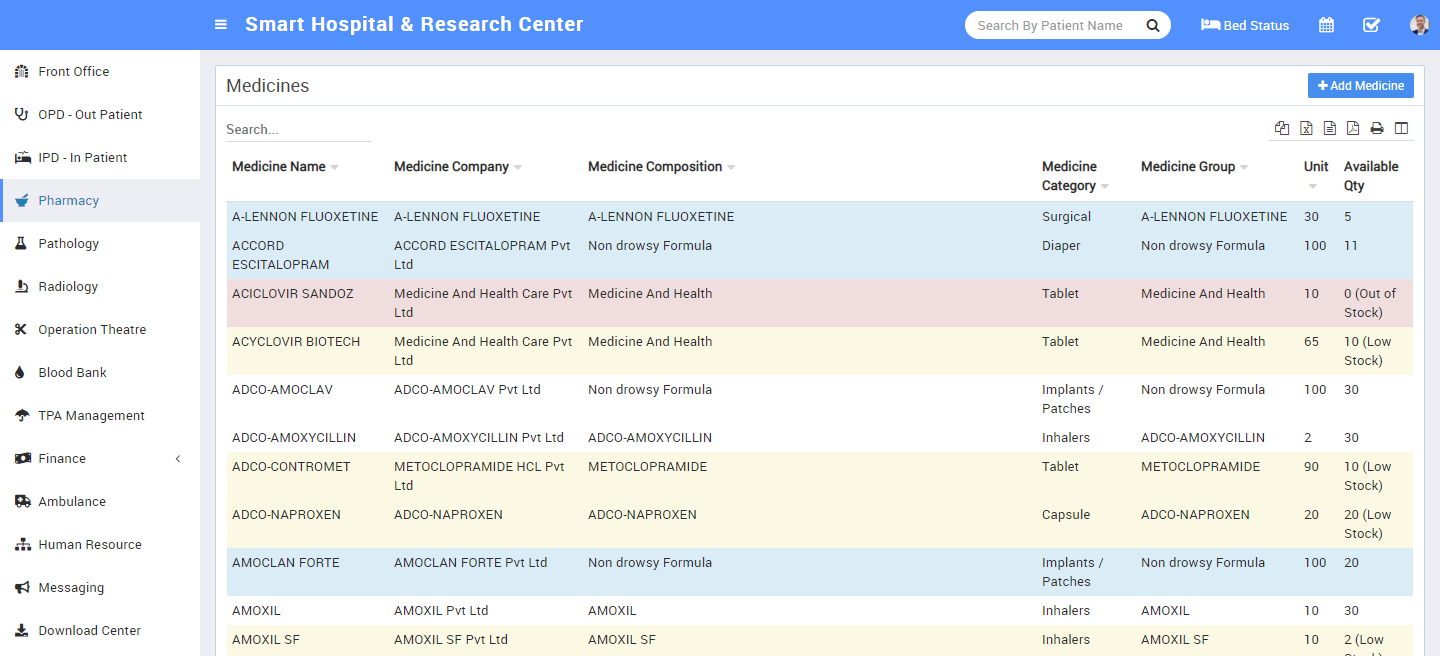Click the magnifier search icon in header
This screenshot has height=656, width=1440.
click(1153, 26)
